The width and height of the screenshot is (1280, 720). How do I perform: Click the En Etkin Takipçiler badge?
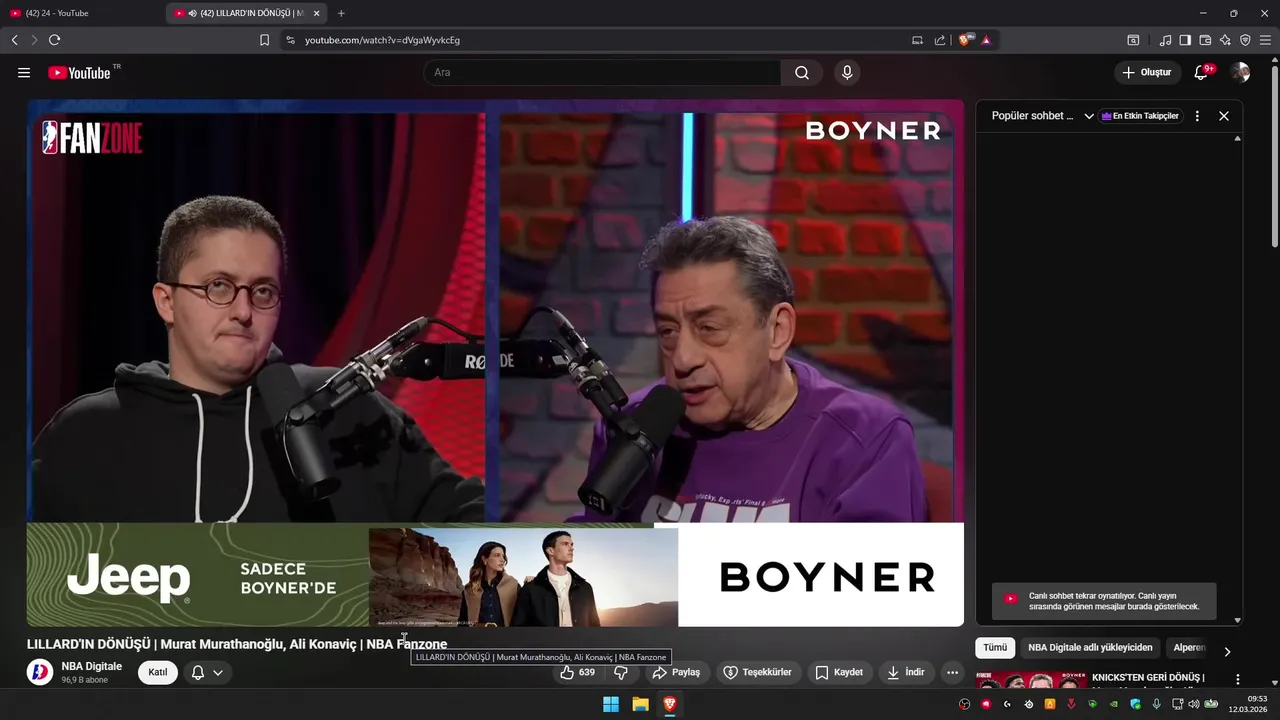(x=1140, y=116)
